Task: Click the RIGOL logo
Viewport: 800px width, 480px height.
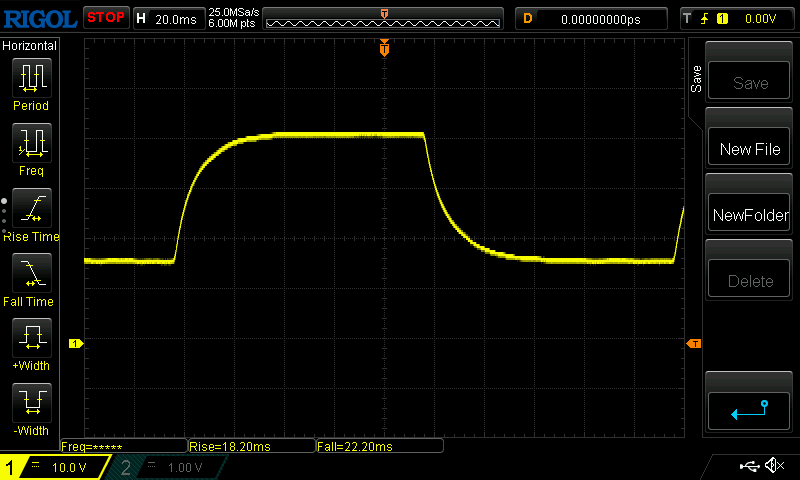Action: [40, 19]
